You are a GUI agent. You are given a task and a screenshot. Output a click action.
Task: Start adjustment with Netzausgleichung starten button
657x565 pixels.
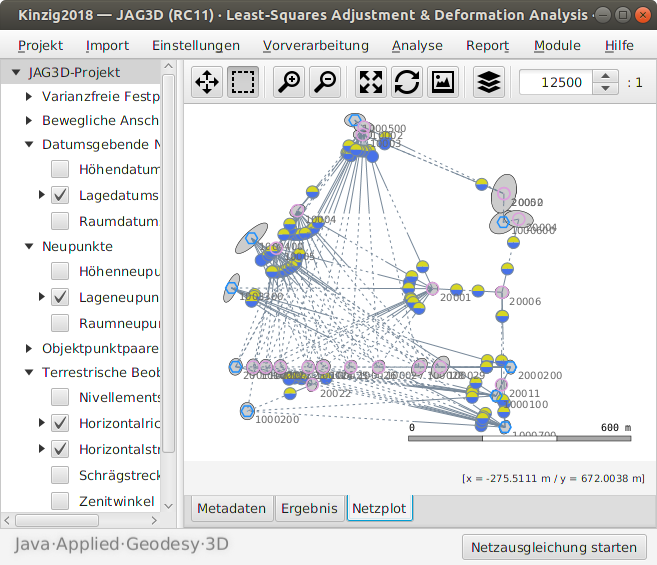click(x=554, y=547)
